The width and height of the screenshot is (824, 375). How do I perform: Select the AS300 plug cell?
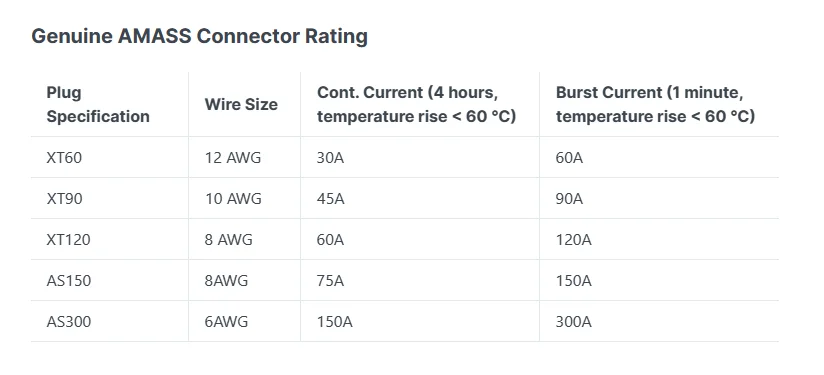(68, 321)
